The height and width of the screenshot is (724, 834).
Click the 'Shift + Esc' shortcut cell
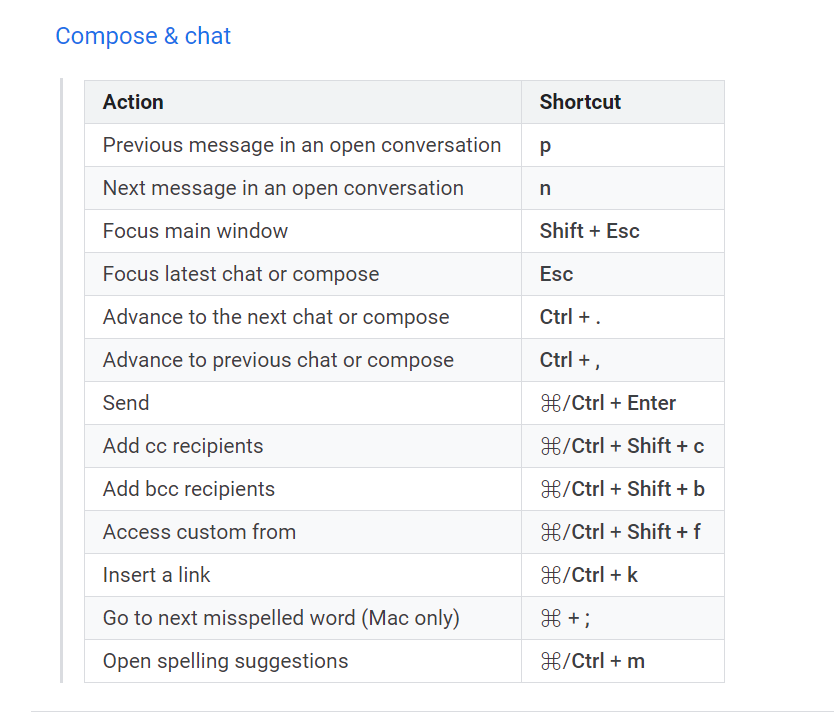pos(589,231)
